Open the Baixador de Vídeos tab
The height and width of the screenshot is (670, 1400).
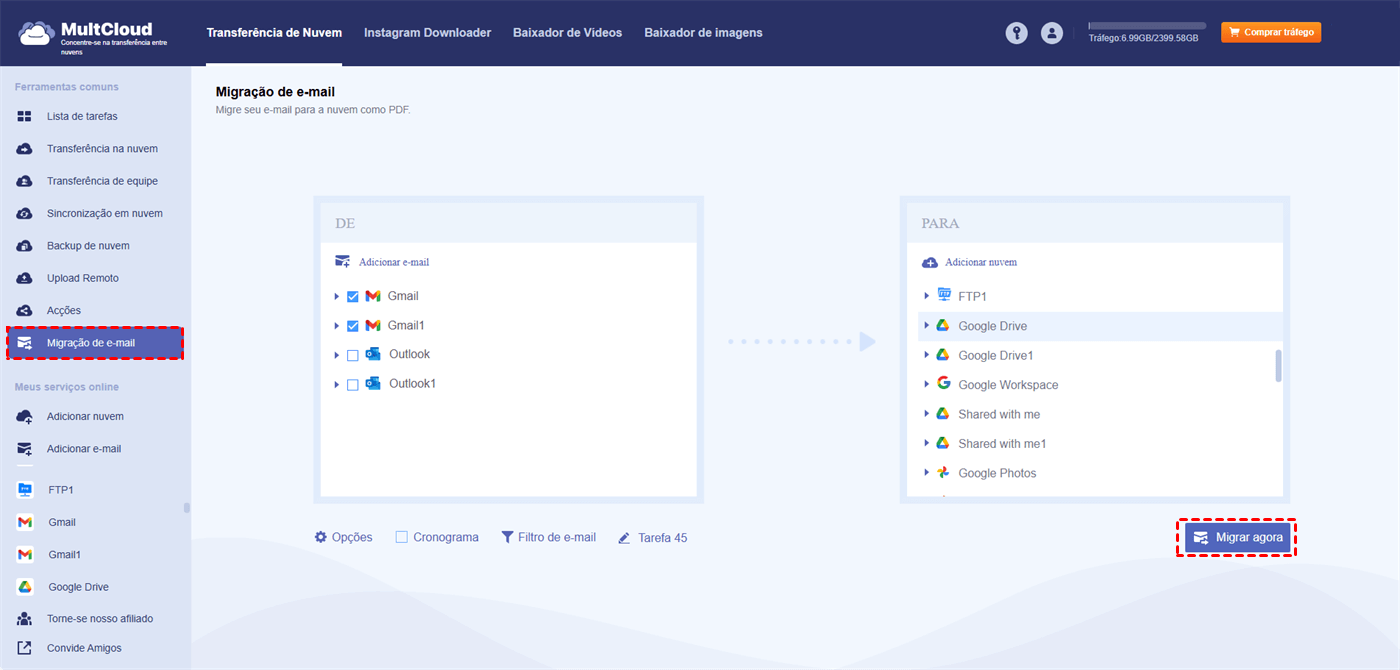click(567, 33)
